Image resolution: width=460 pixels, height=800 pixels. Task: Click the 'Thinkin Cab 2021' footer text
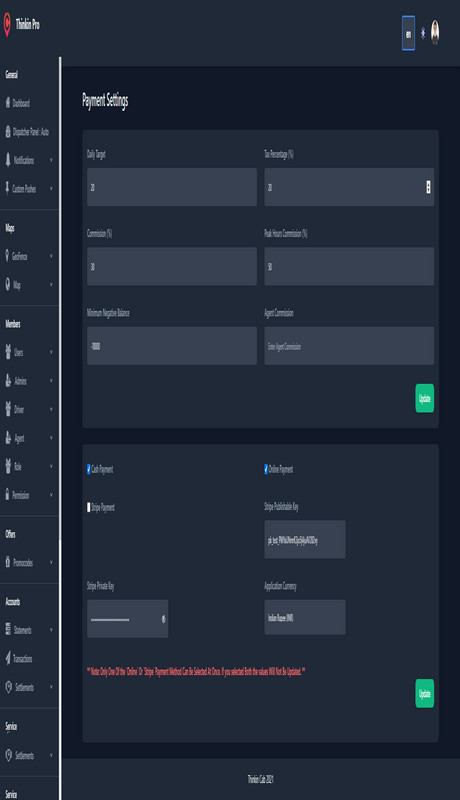[261, 779]
